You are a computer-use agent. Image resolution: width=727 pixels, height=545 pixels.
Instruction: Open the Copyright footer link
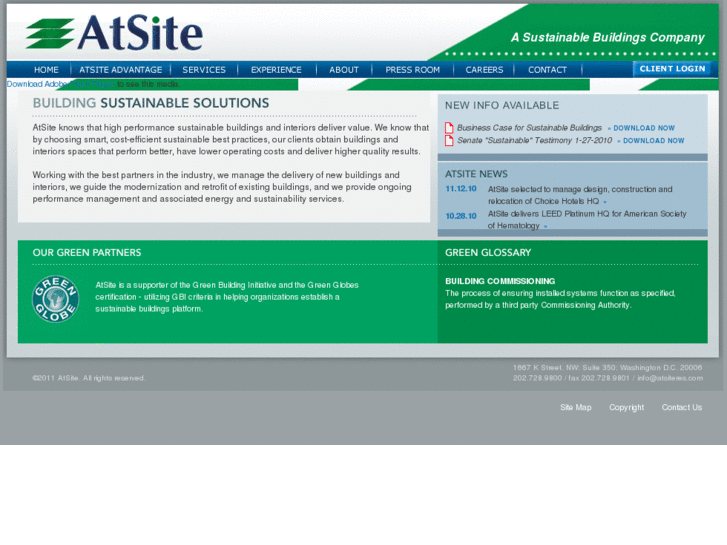tap(626, 407)
